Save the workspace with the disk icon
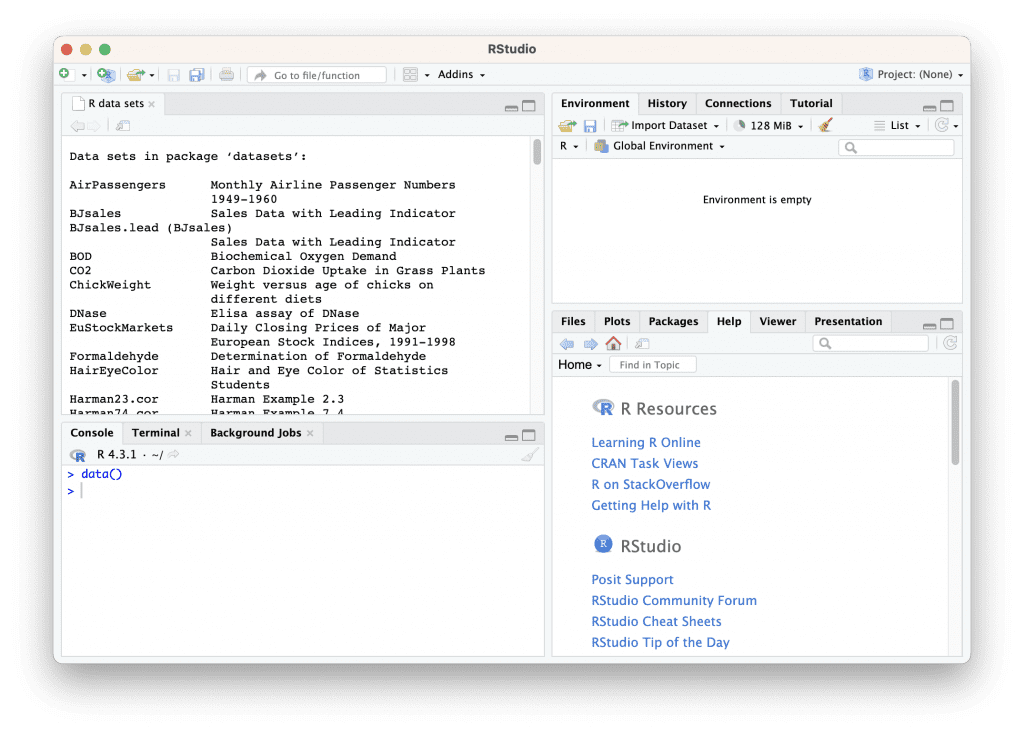This screenshot has height=734, width=1024. point(591,124)
